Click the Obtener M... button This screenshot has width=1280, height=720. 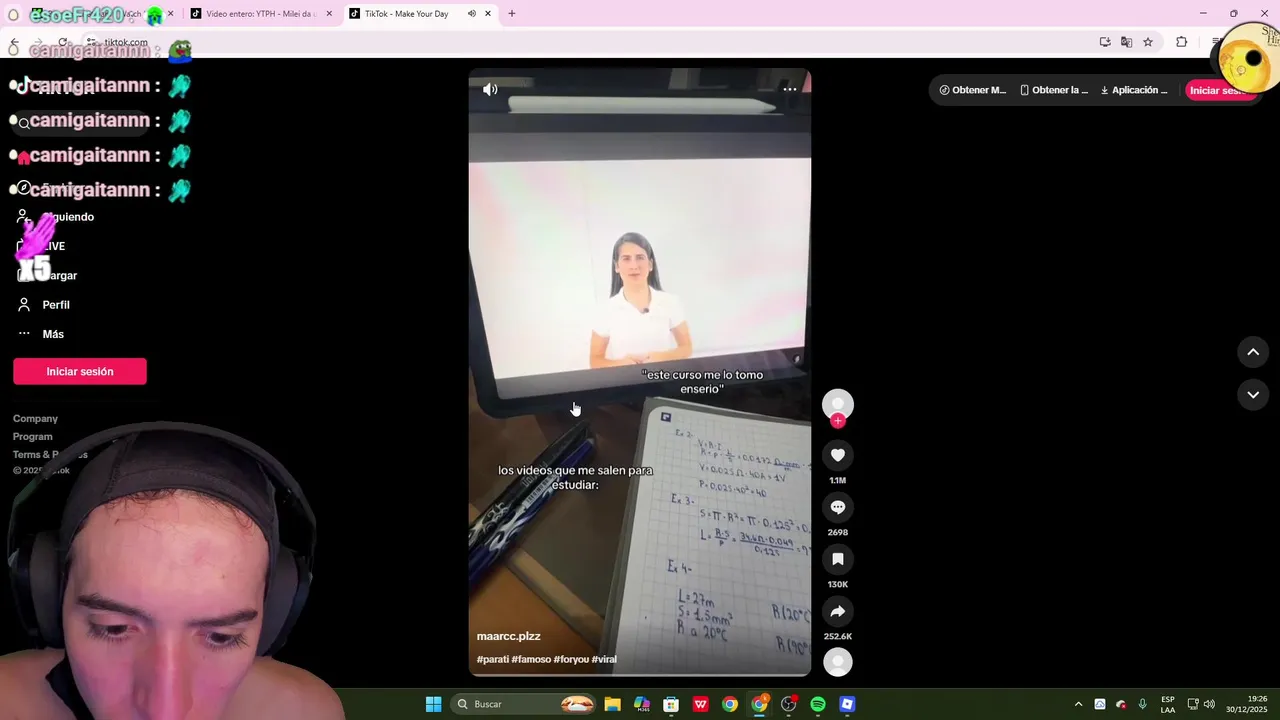tap(973, 90)
